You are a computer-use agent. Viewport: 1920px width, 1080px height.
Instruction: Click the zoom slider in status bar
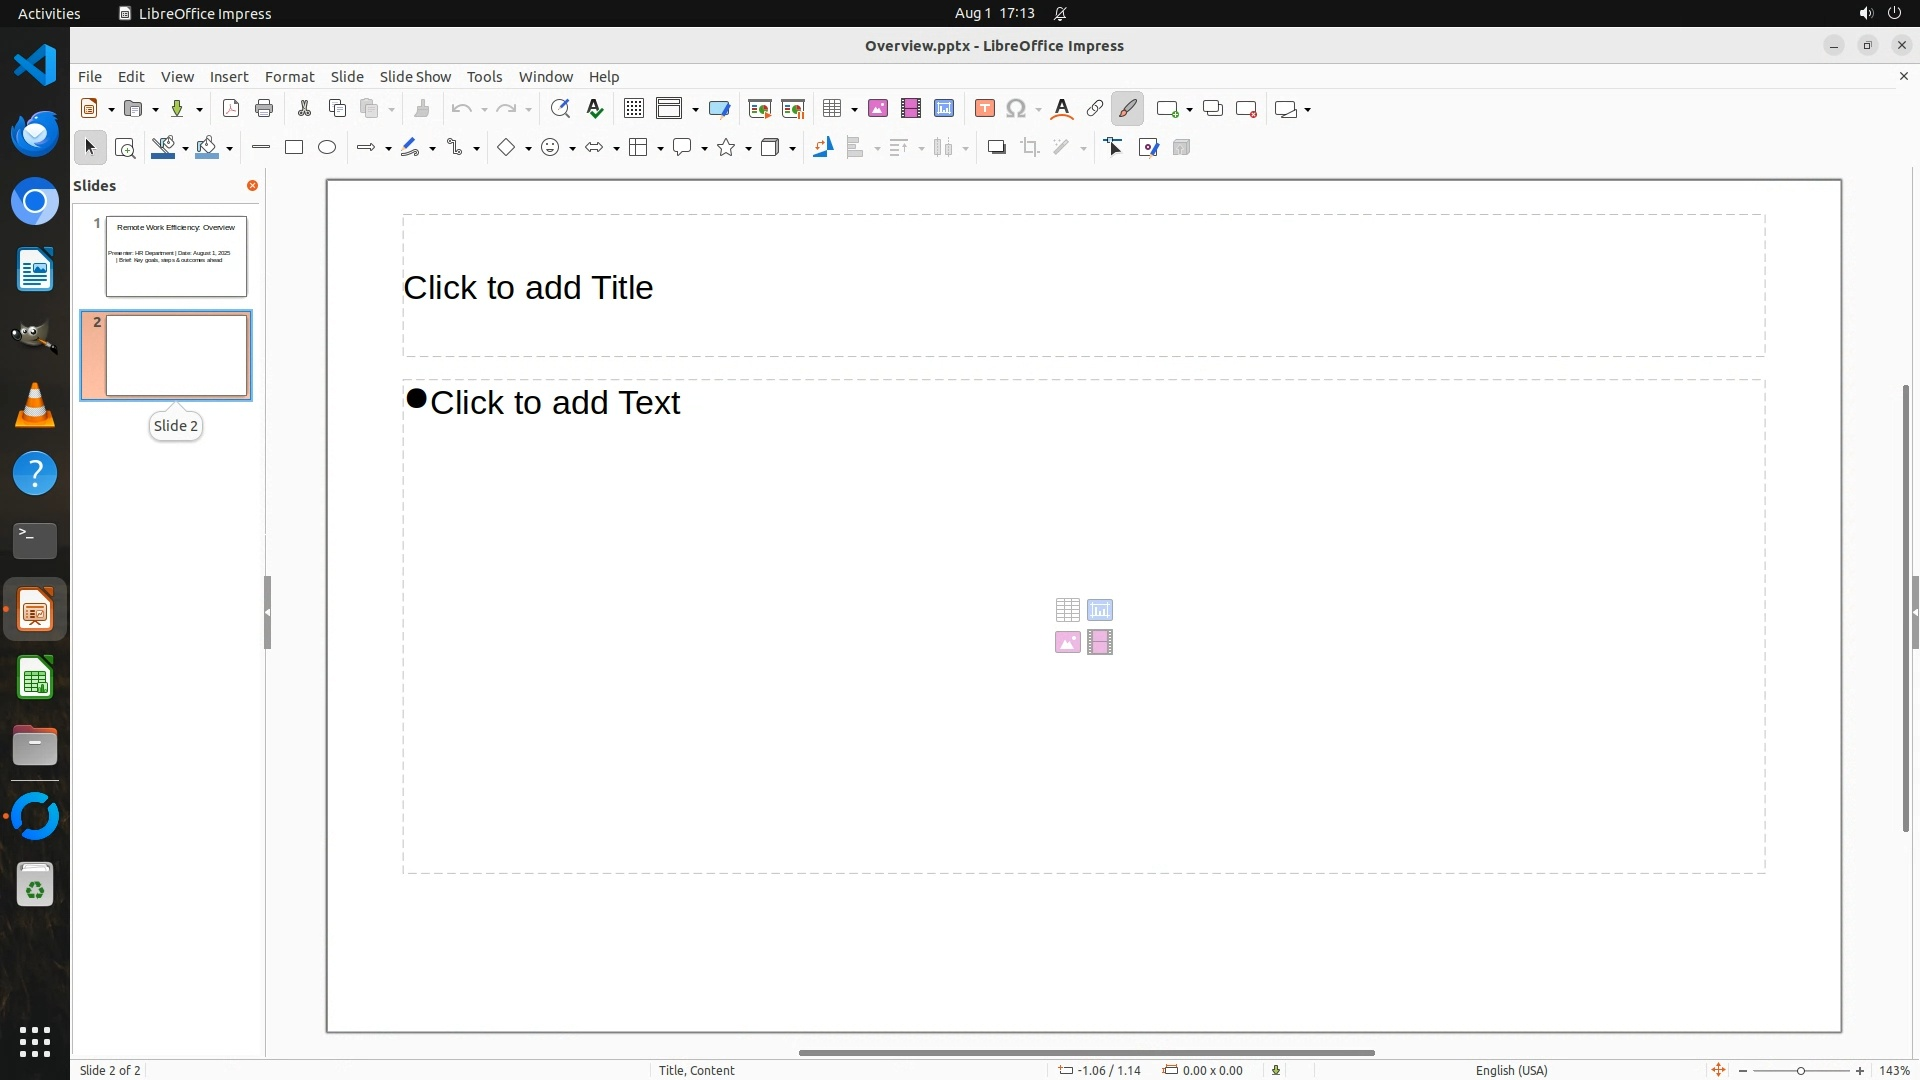tap(1800, 1070)
